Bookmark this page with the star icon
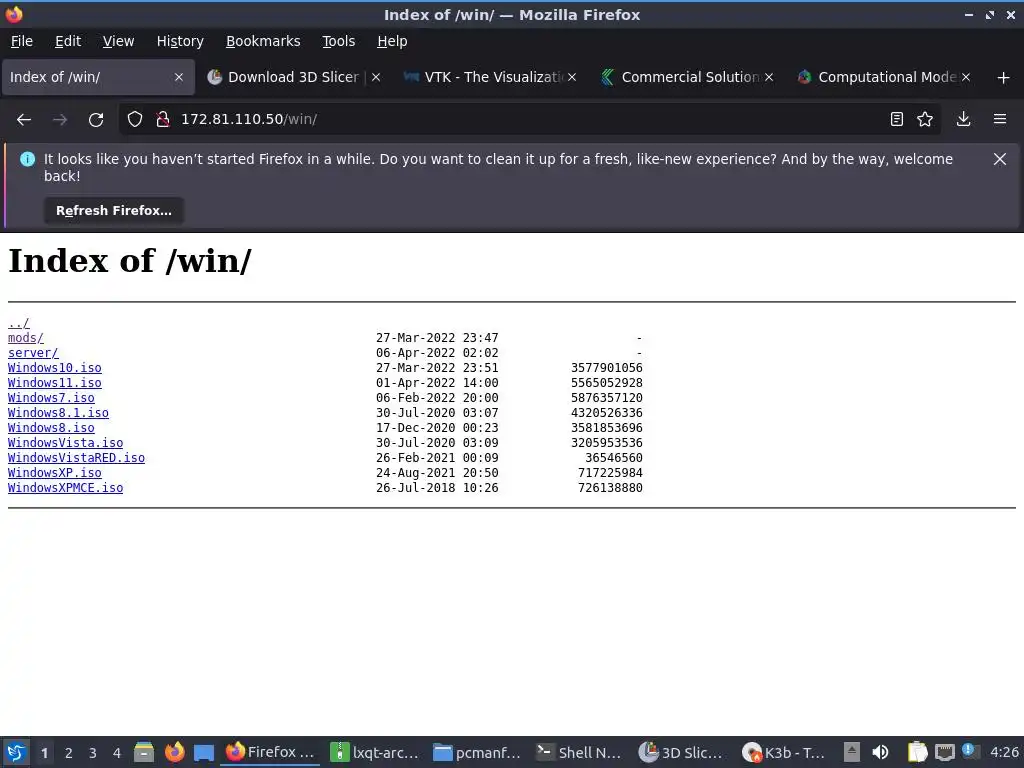This screenshot has width=1024, height=768. point(925,119)
